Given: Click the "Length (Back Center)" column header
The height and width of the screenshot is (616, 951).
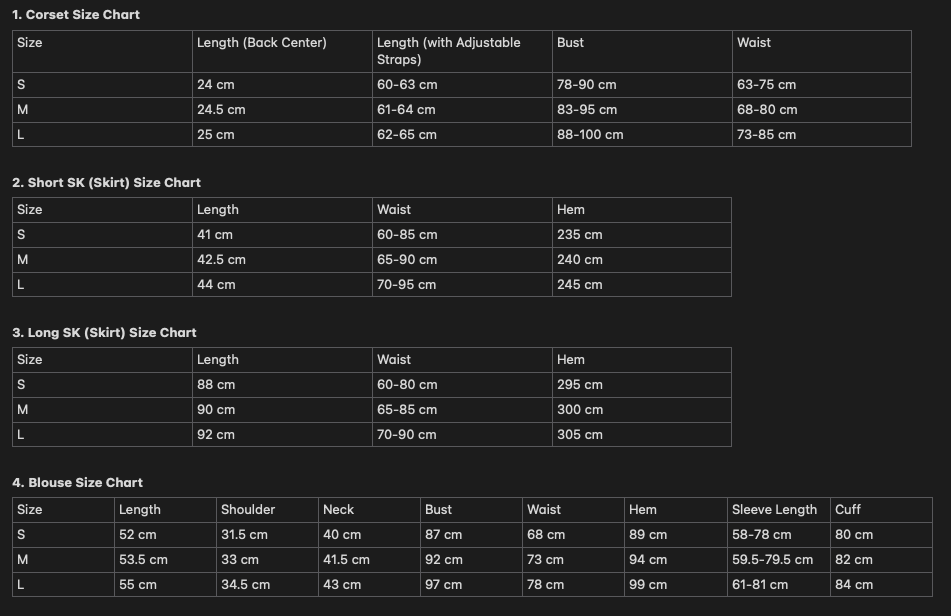Looking at the screenshot, I should point(262,43).
